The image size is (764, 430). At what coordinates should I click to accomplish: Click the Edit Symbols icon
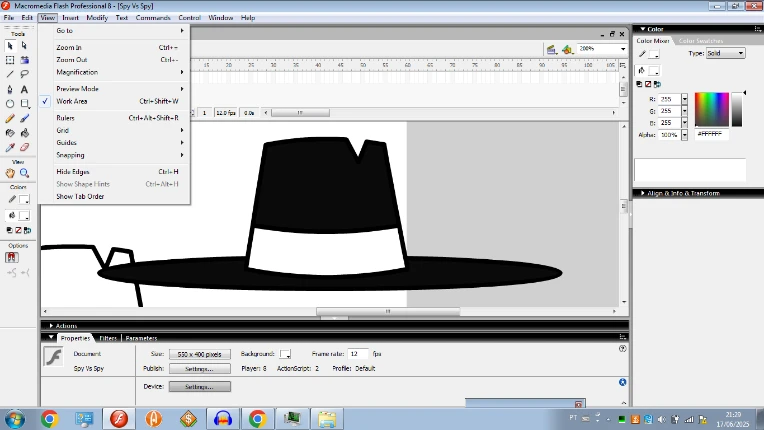(567, 49)
